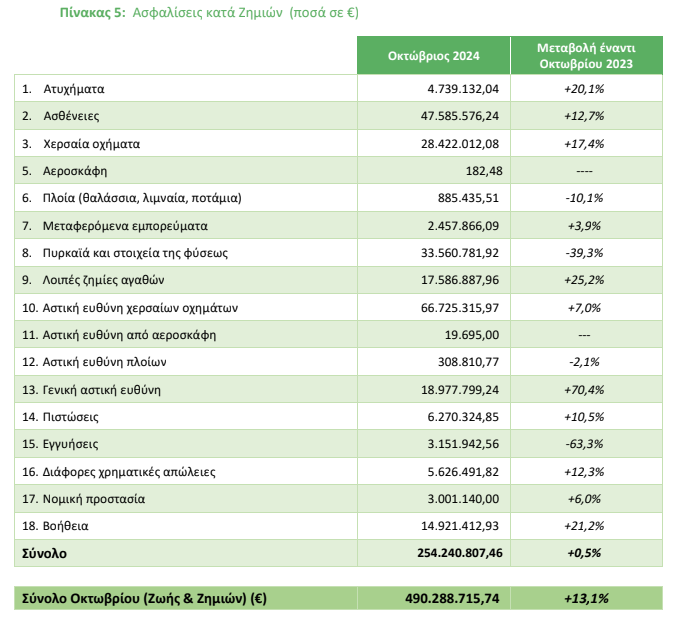Click the +70,4% cell
679x633 pixels.
(584, 390)
